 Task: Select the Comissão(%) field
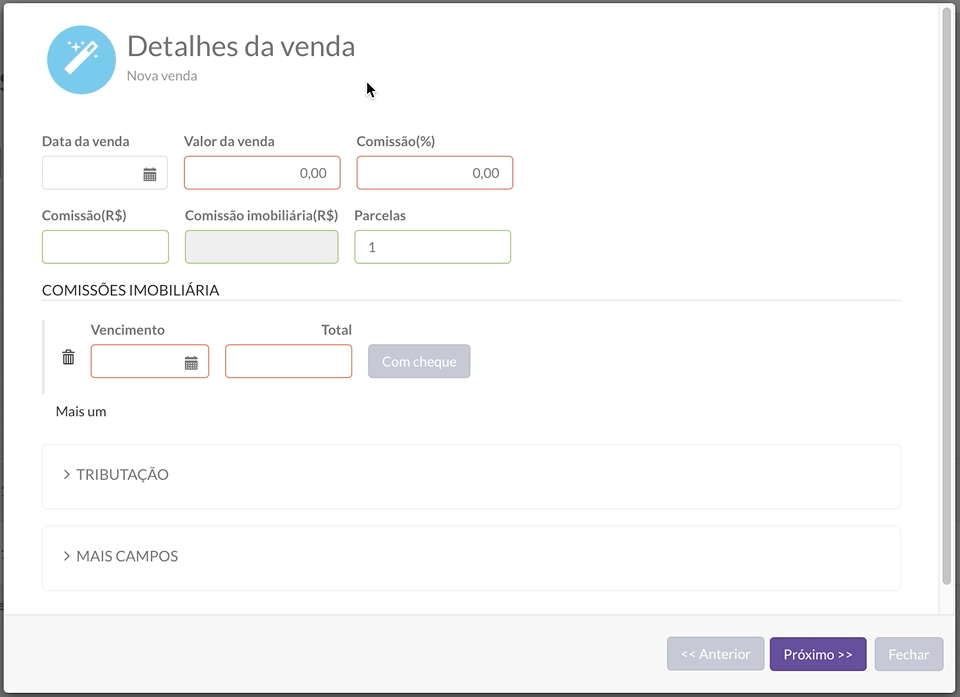coord(434,173)
